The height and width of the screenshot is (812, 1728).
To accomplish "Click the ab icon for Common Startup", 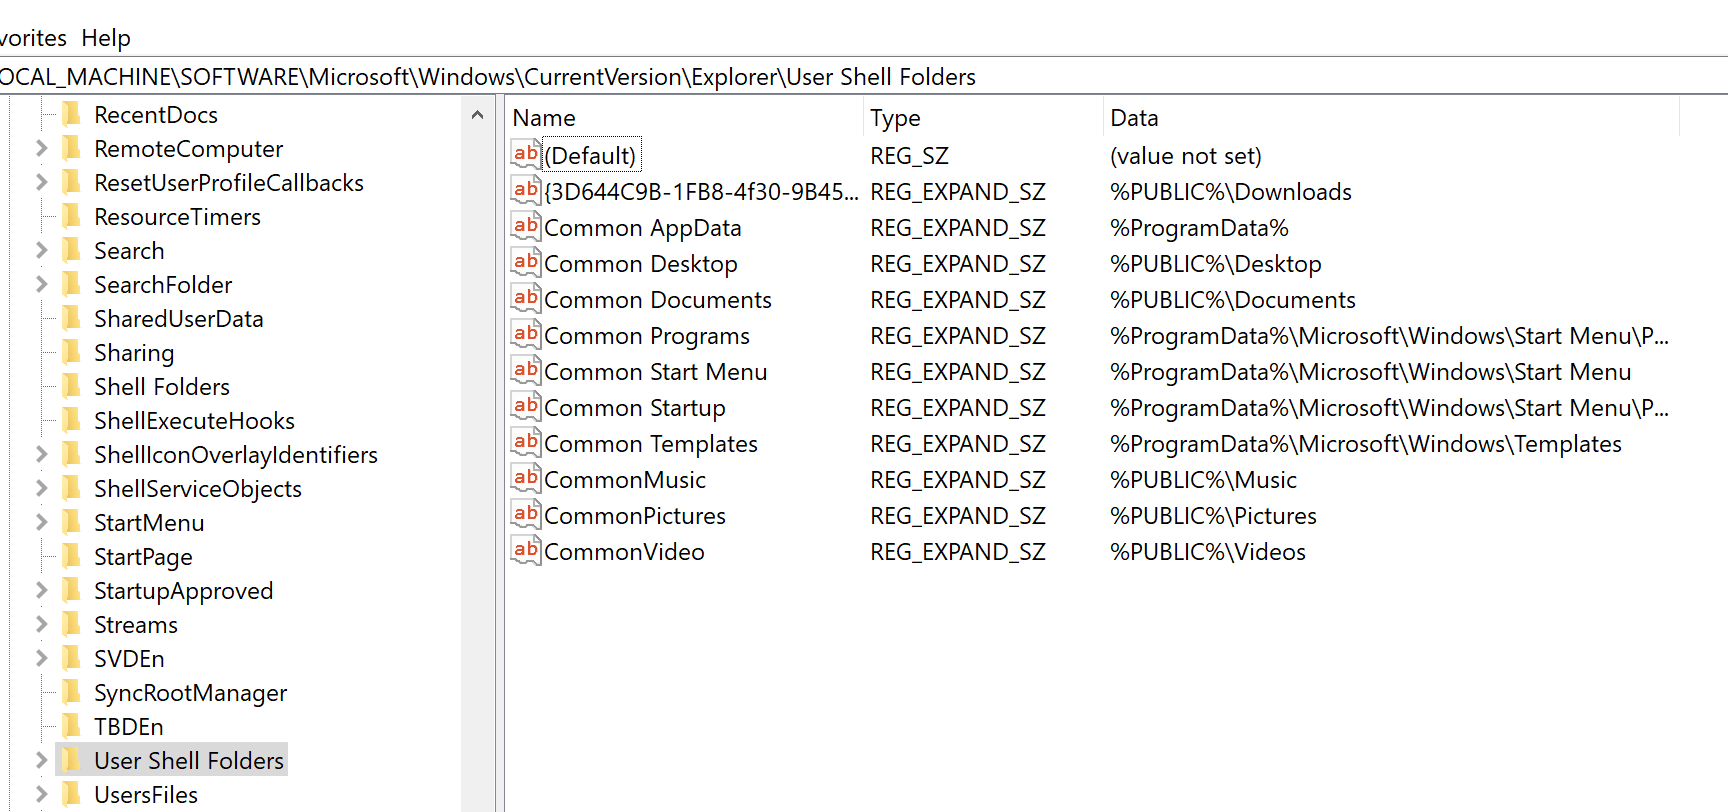I will click(x=526, y=406).
